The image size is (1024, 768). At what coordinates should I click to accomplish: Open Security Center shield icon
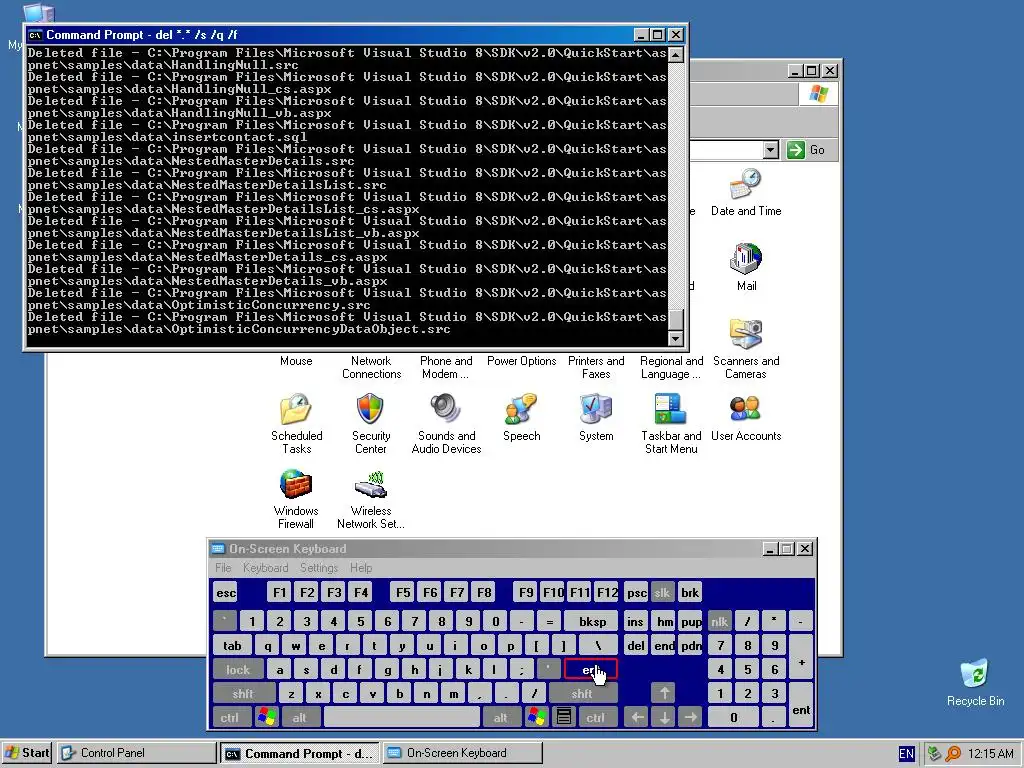[x=370, y=409]
